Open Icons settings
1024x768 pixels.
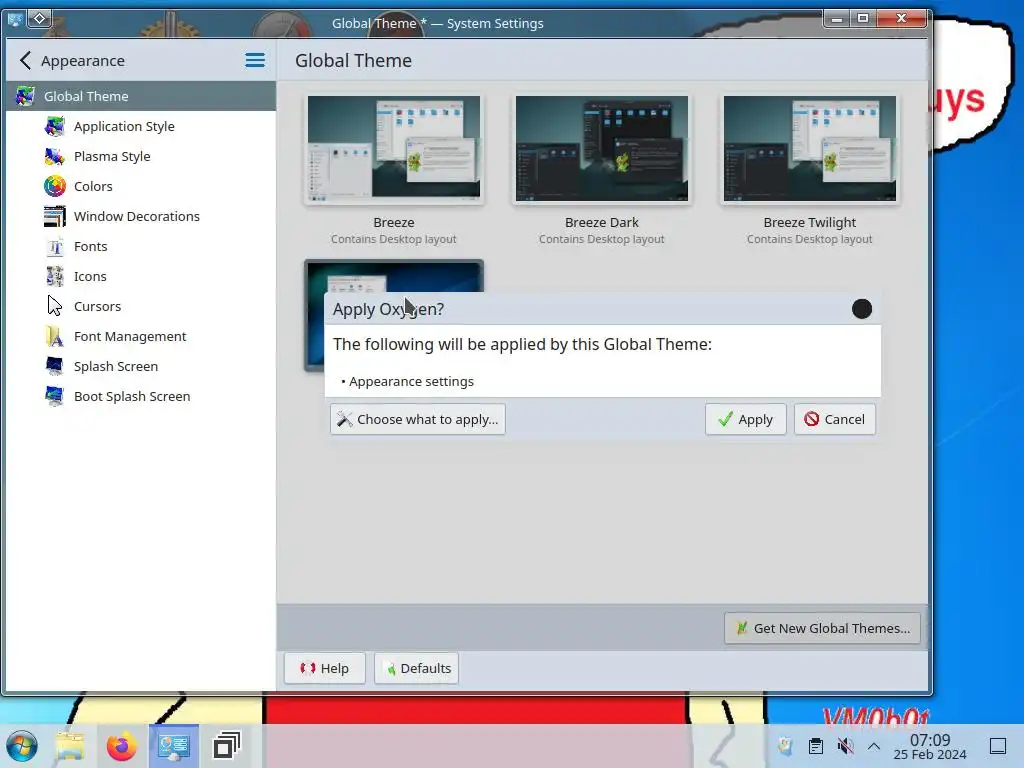coord(90,276)
